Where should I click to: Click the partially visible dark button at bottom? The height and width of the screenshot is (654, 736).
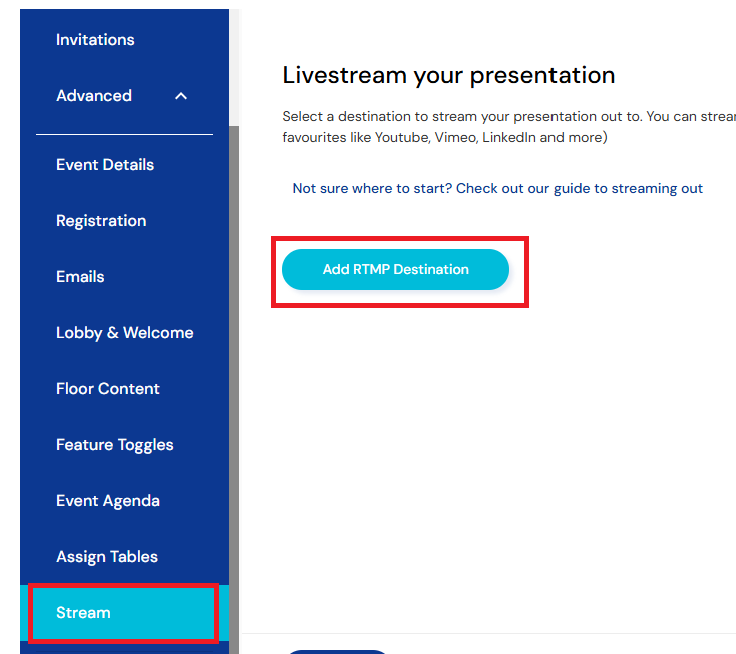tap(337, 651)
